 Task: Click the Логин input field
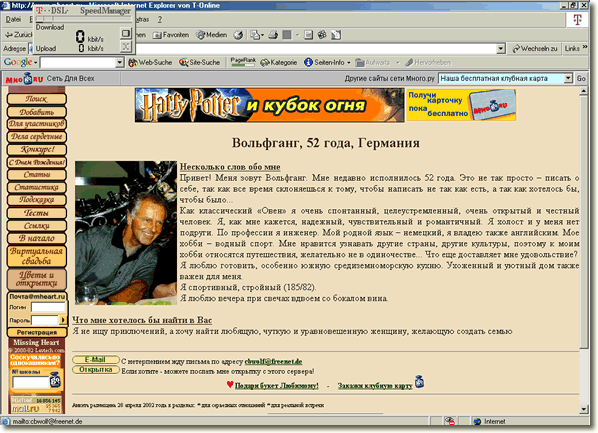click(x=48, y=307)
